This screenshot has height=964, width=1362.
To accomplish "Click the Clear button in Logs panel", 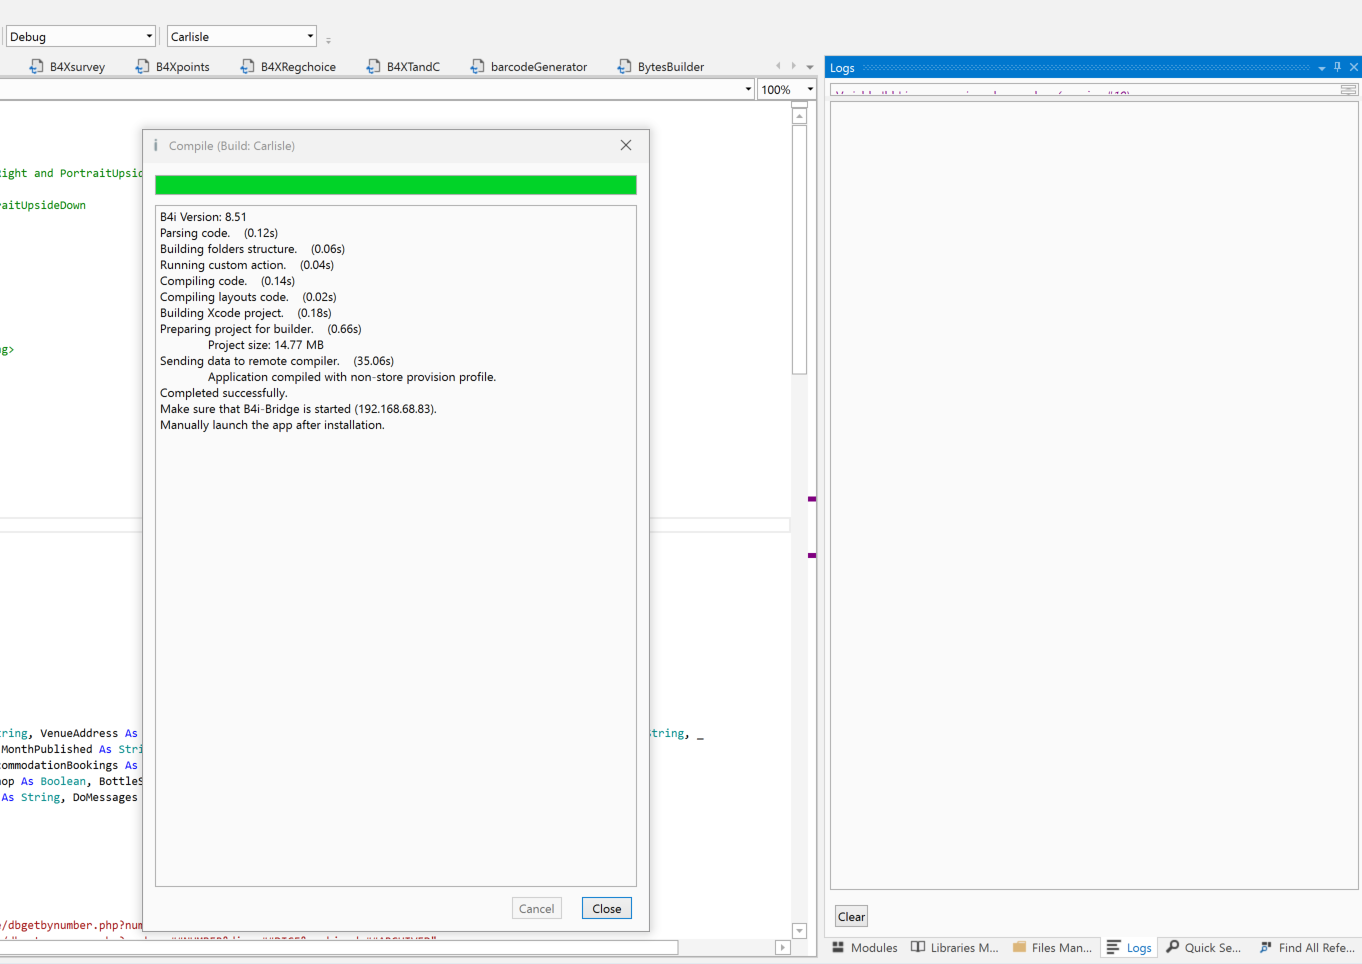I will click(x=852, y=917).
